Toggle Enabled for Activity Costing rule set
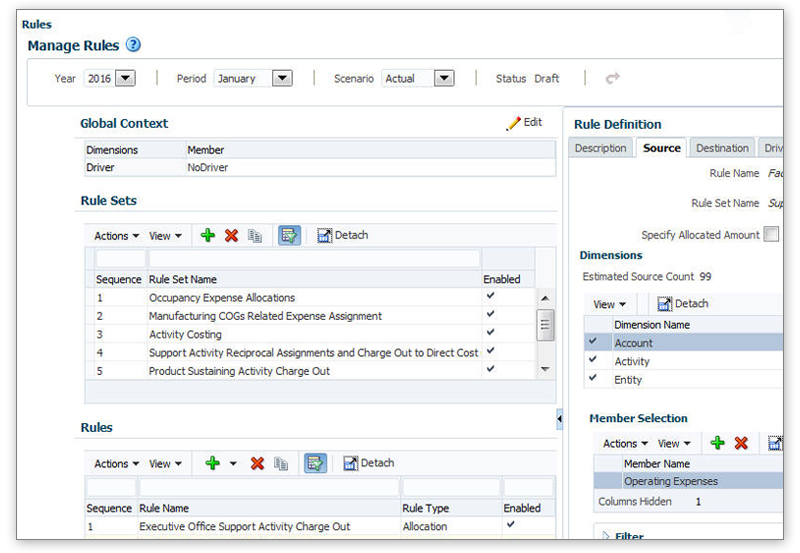The width and height of the screenshot is (800, 553). (x=490, y=334)
